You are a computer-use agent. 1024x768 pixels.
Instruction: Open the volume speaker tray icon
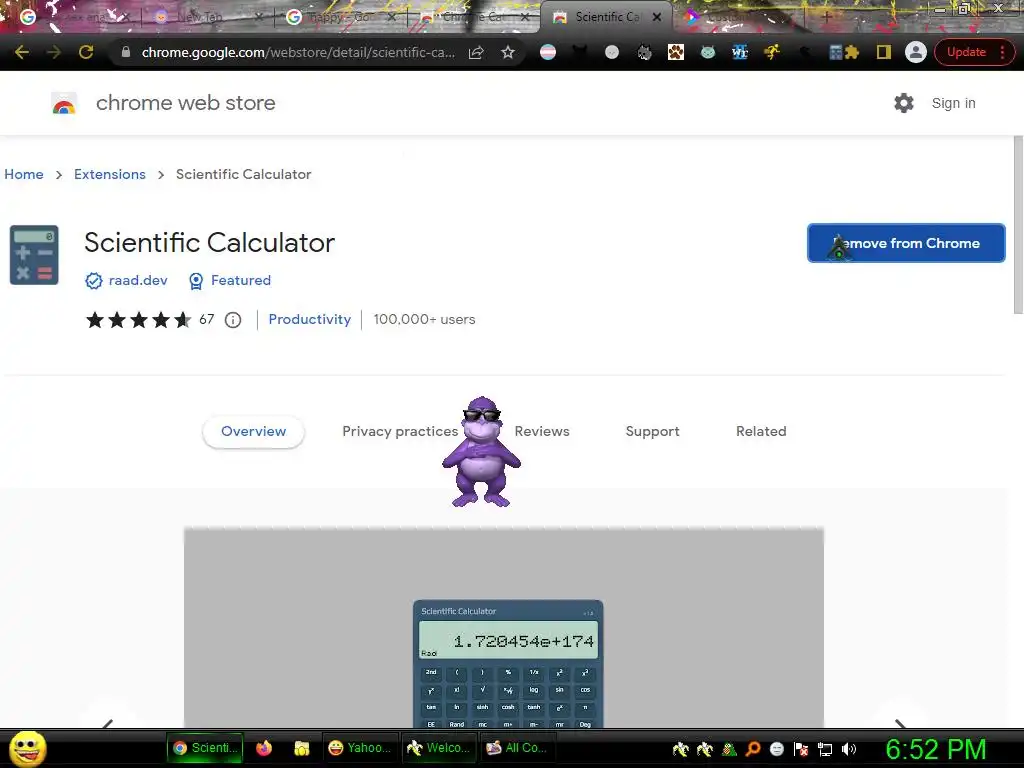point(849,749)
